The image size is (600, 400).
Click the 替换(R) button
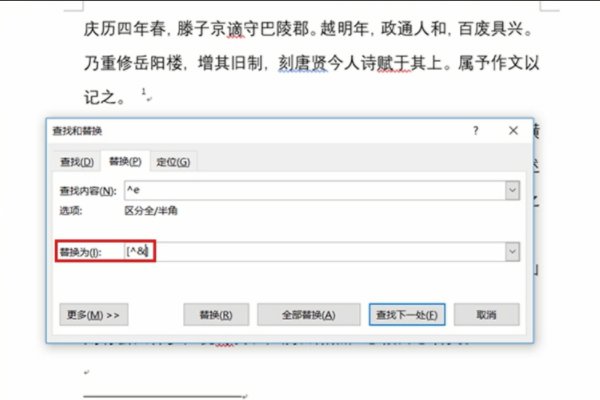tap(216, 315)
